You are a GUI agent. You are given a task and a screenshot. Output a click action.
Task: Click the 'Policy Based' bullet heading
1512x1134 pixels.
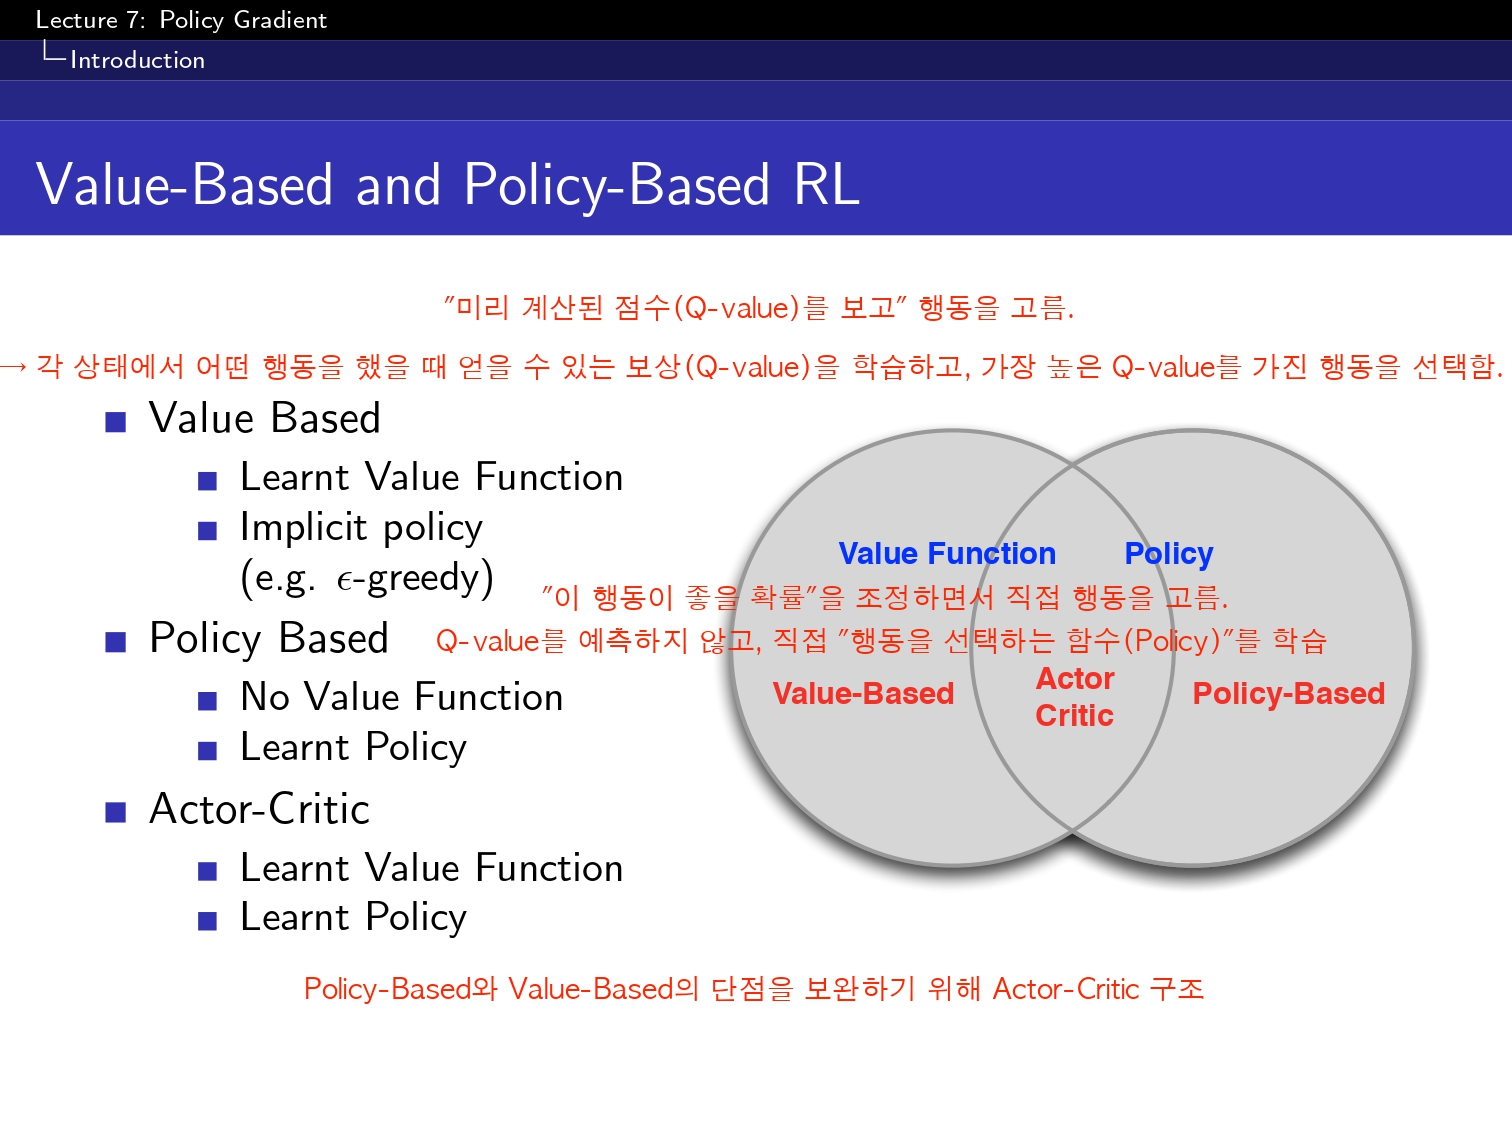pos(269,638)
